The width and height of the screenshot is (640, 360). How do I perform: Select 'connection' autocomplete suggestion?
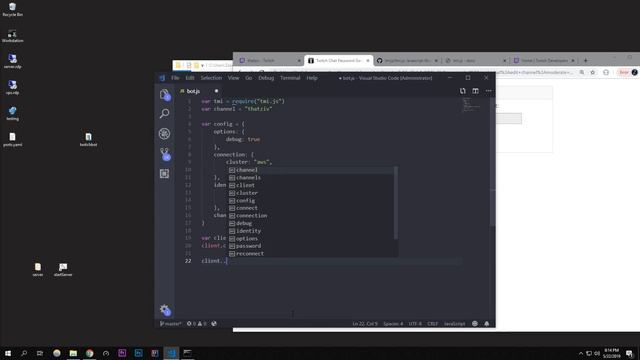coord(313,216)
